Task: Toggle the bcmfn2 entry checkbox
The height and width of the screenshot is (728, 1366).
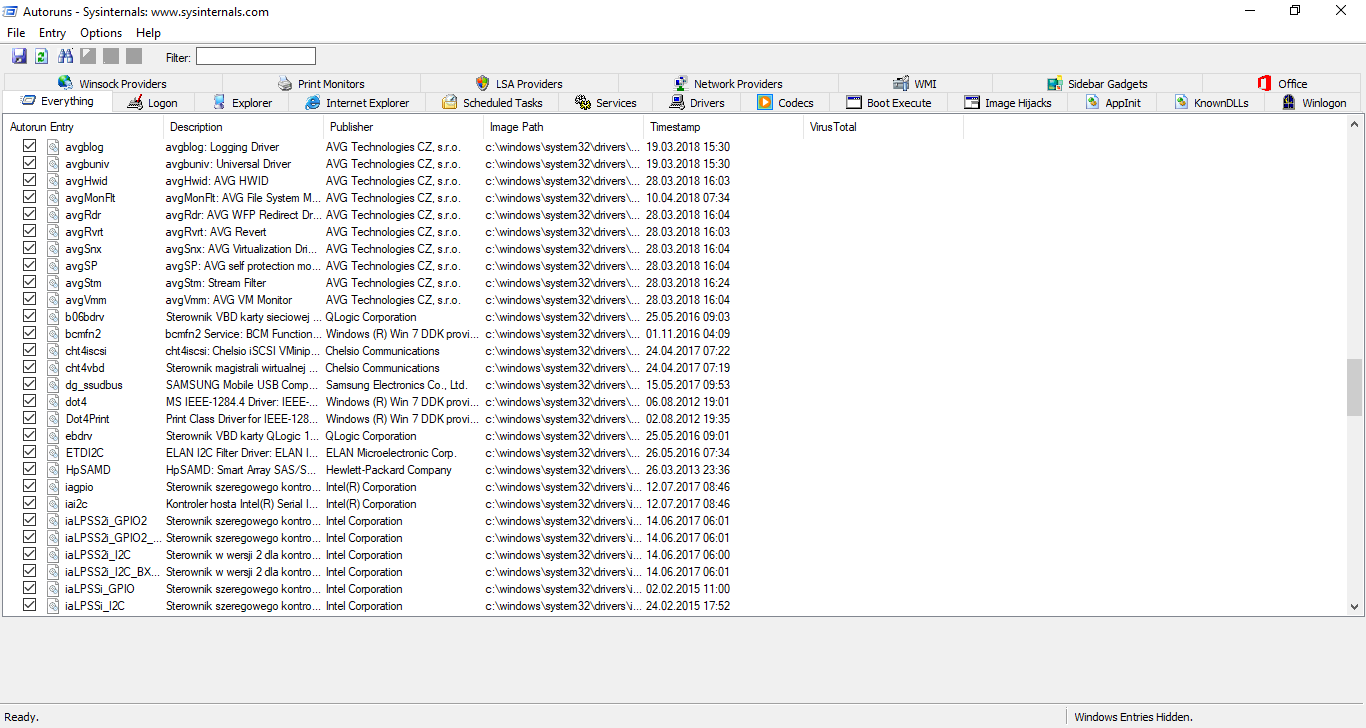Action: point(29,333)
